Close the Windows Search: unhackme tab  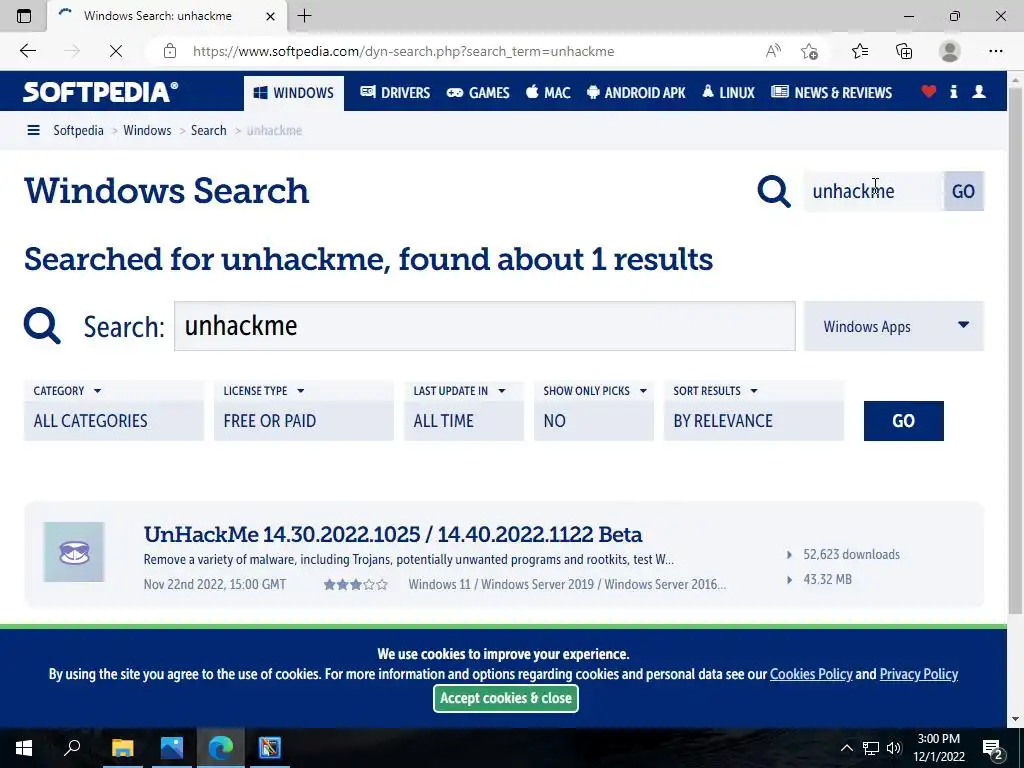(x=270, y=16)
